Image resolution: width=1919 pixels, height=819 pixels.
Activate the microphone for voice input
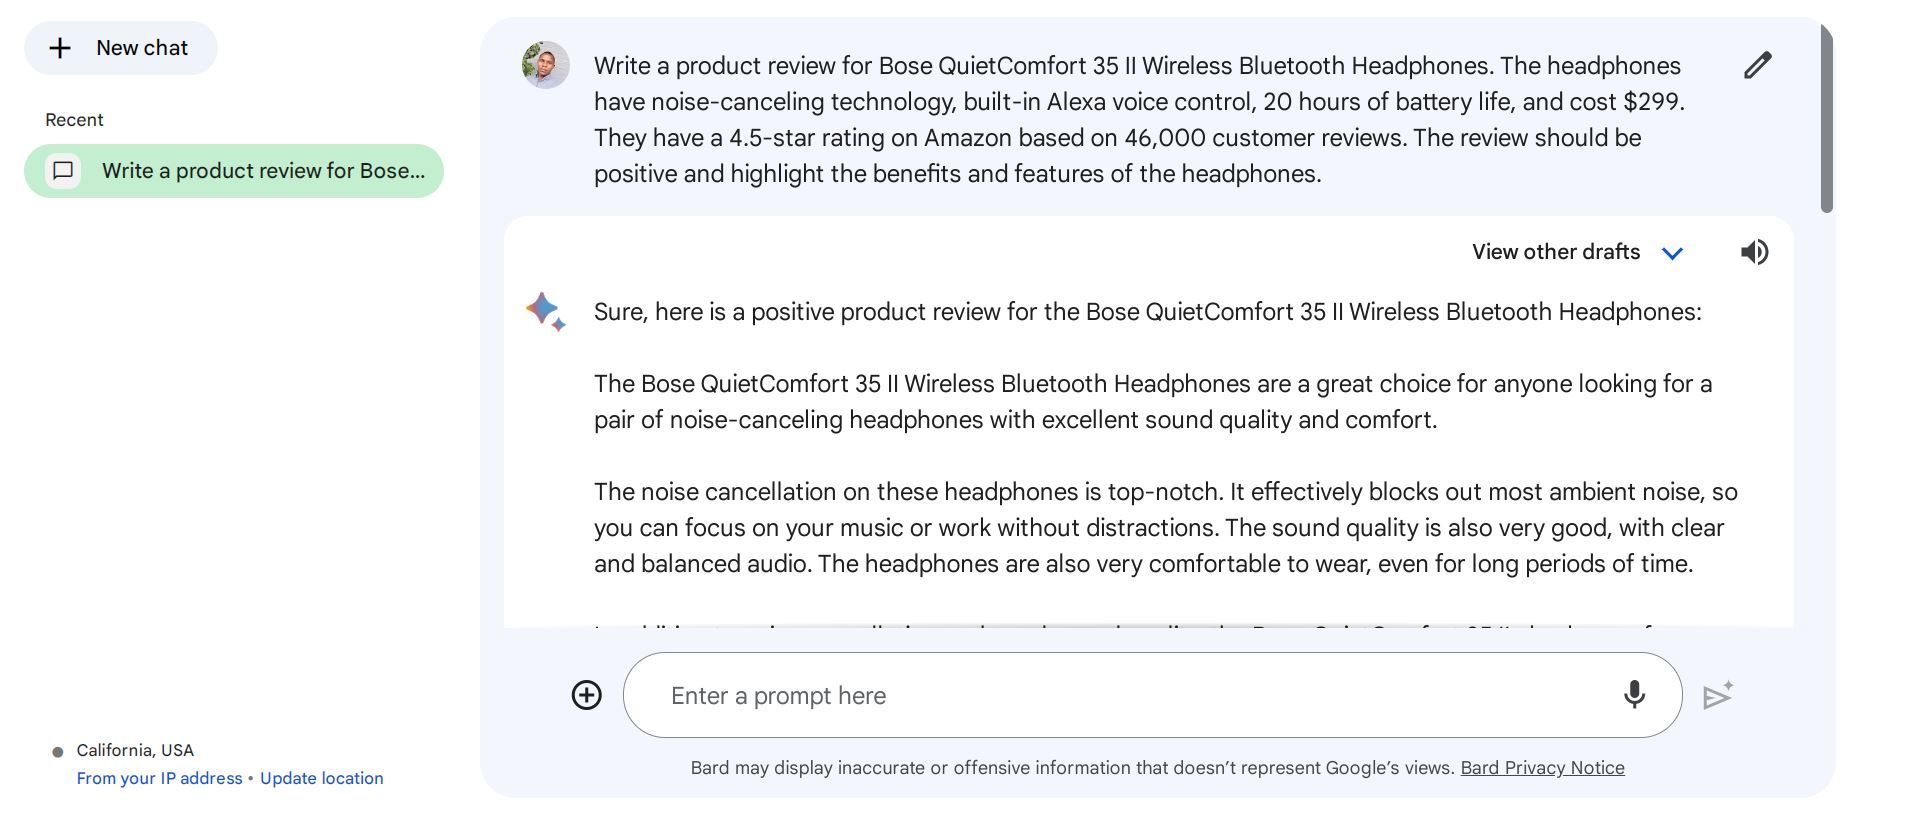(1633, 694)
